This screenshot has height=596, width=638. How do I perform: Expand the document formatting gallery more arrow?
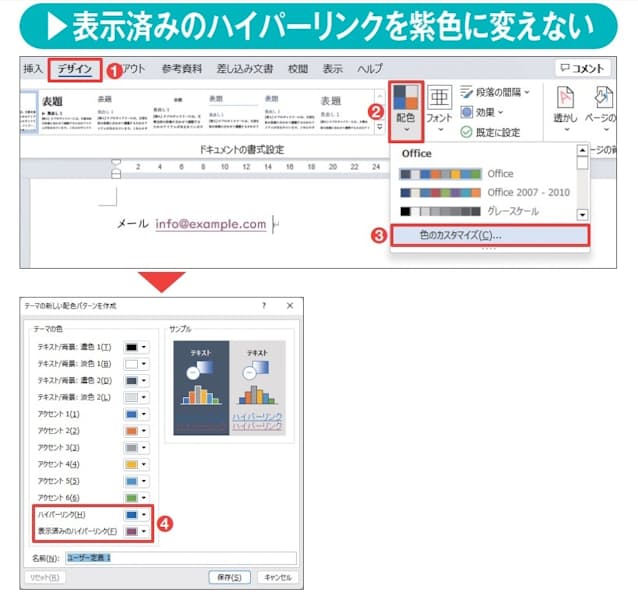(x=379, y=127)
